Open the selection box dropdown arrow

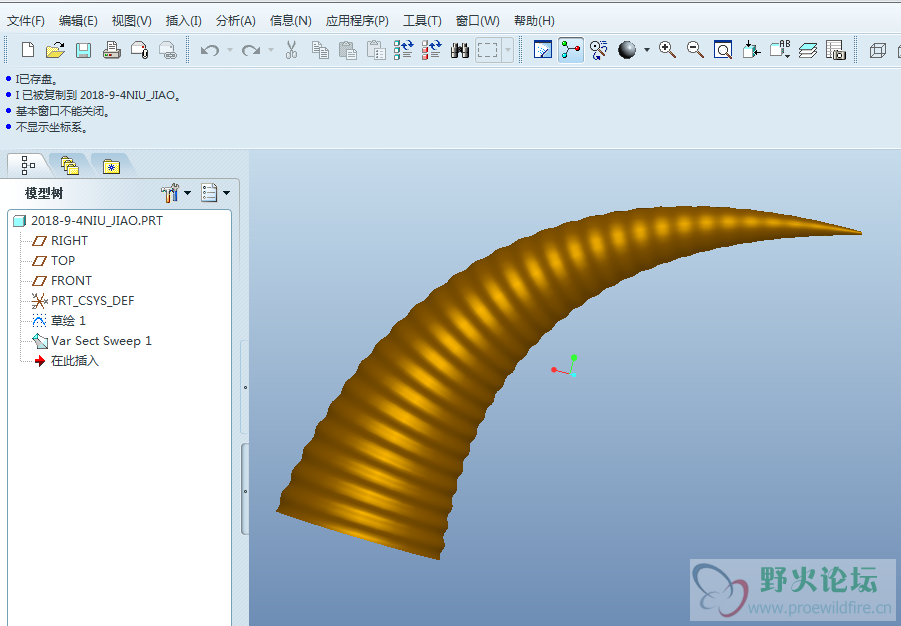coord(508,50)
